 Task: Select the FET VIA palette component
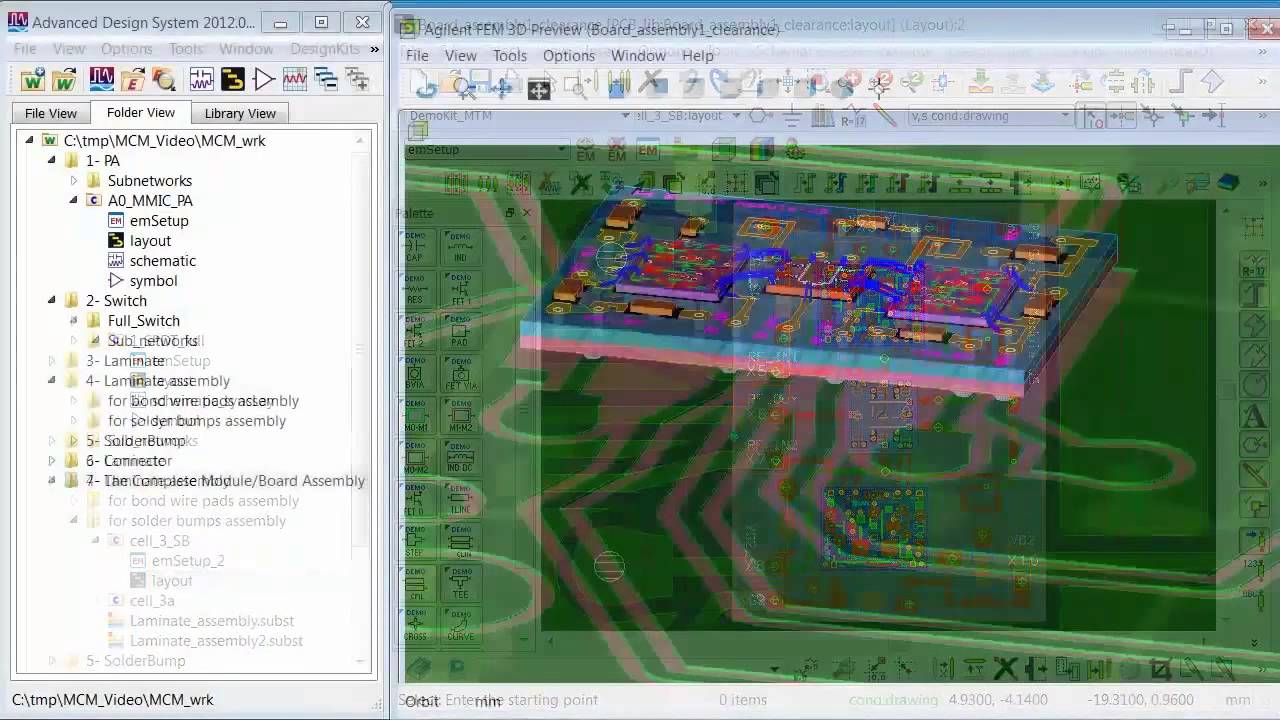(460, 375)
